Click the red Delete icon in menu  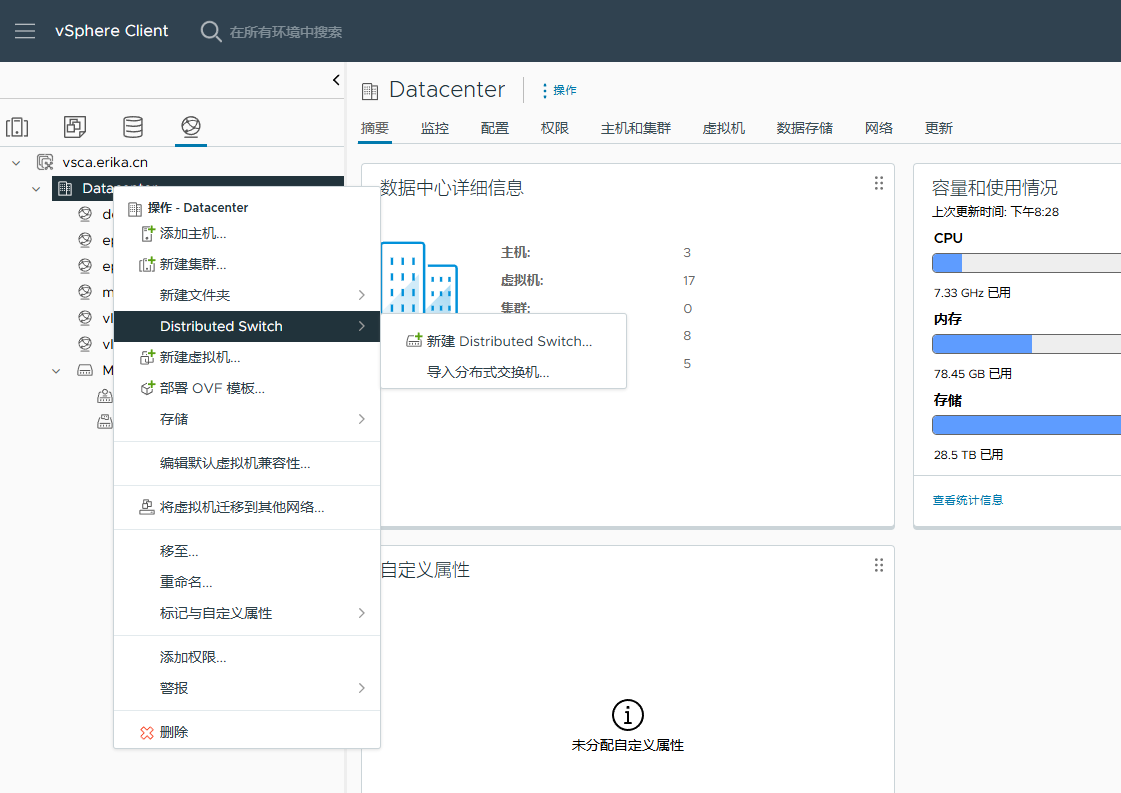(147, 732)
